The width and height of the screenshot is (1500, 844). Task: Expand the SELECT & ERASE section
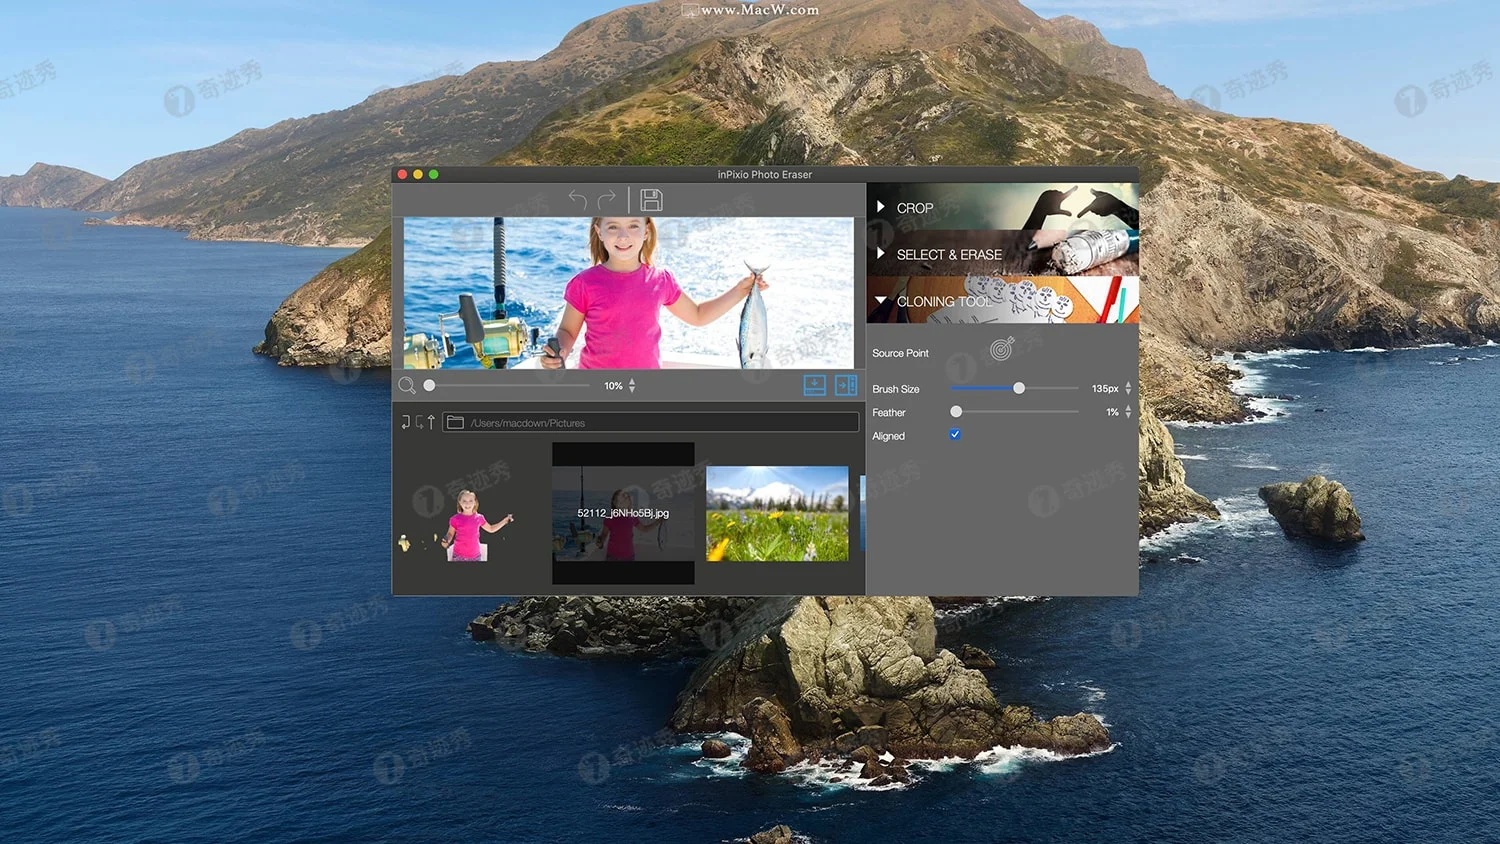pyautogui.click(x=881, y=254)
